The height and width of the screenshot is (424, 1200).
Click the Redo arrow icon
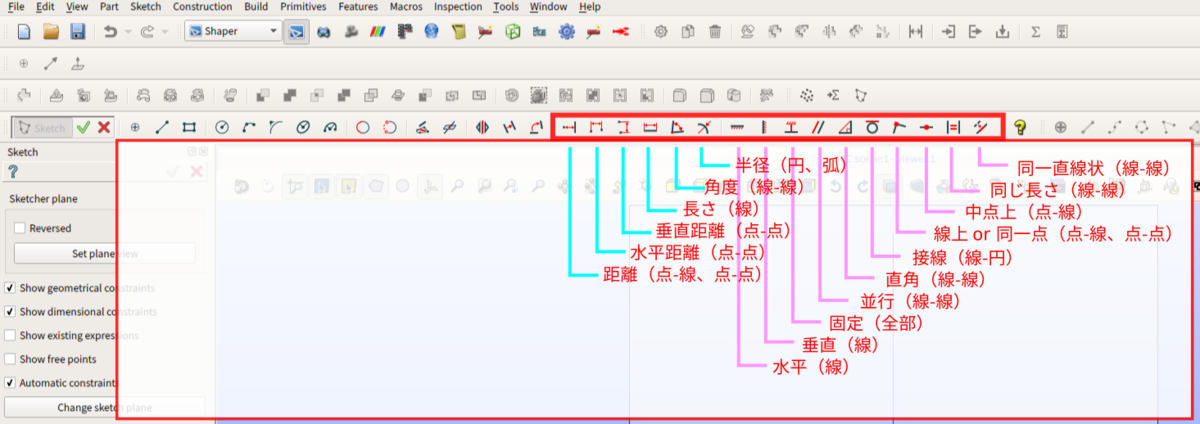[x=148, y=31]
